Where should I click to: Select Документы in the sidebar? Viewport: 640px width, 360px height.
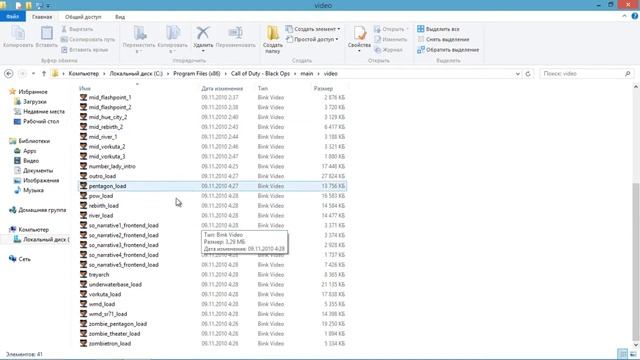pos(38,171)
